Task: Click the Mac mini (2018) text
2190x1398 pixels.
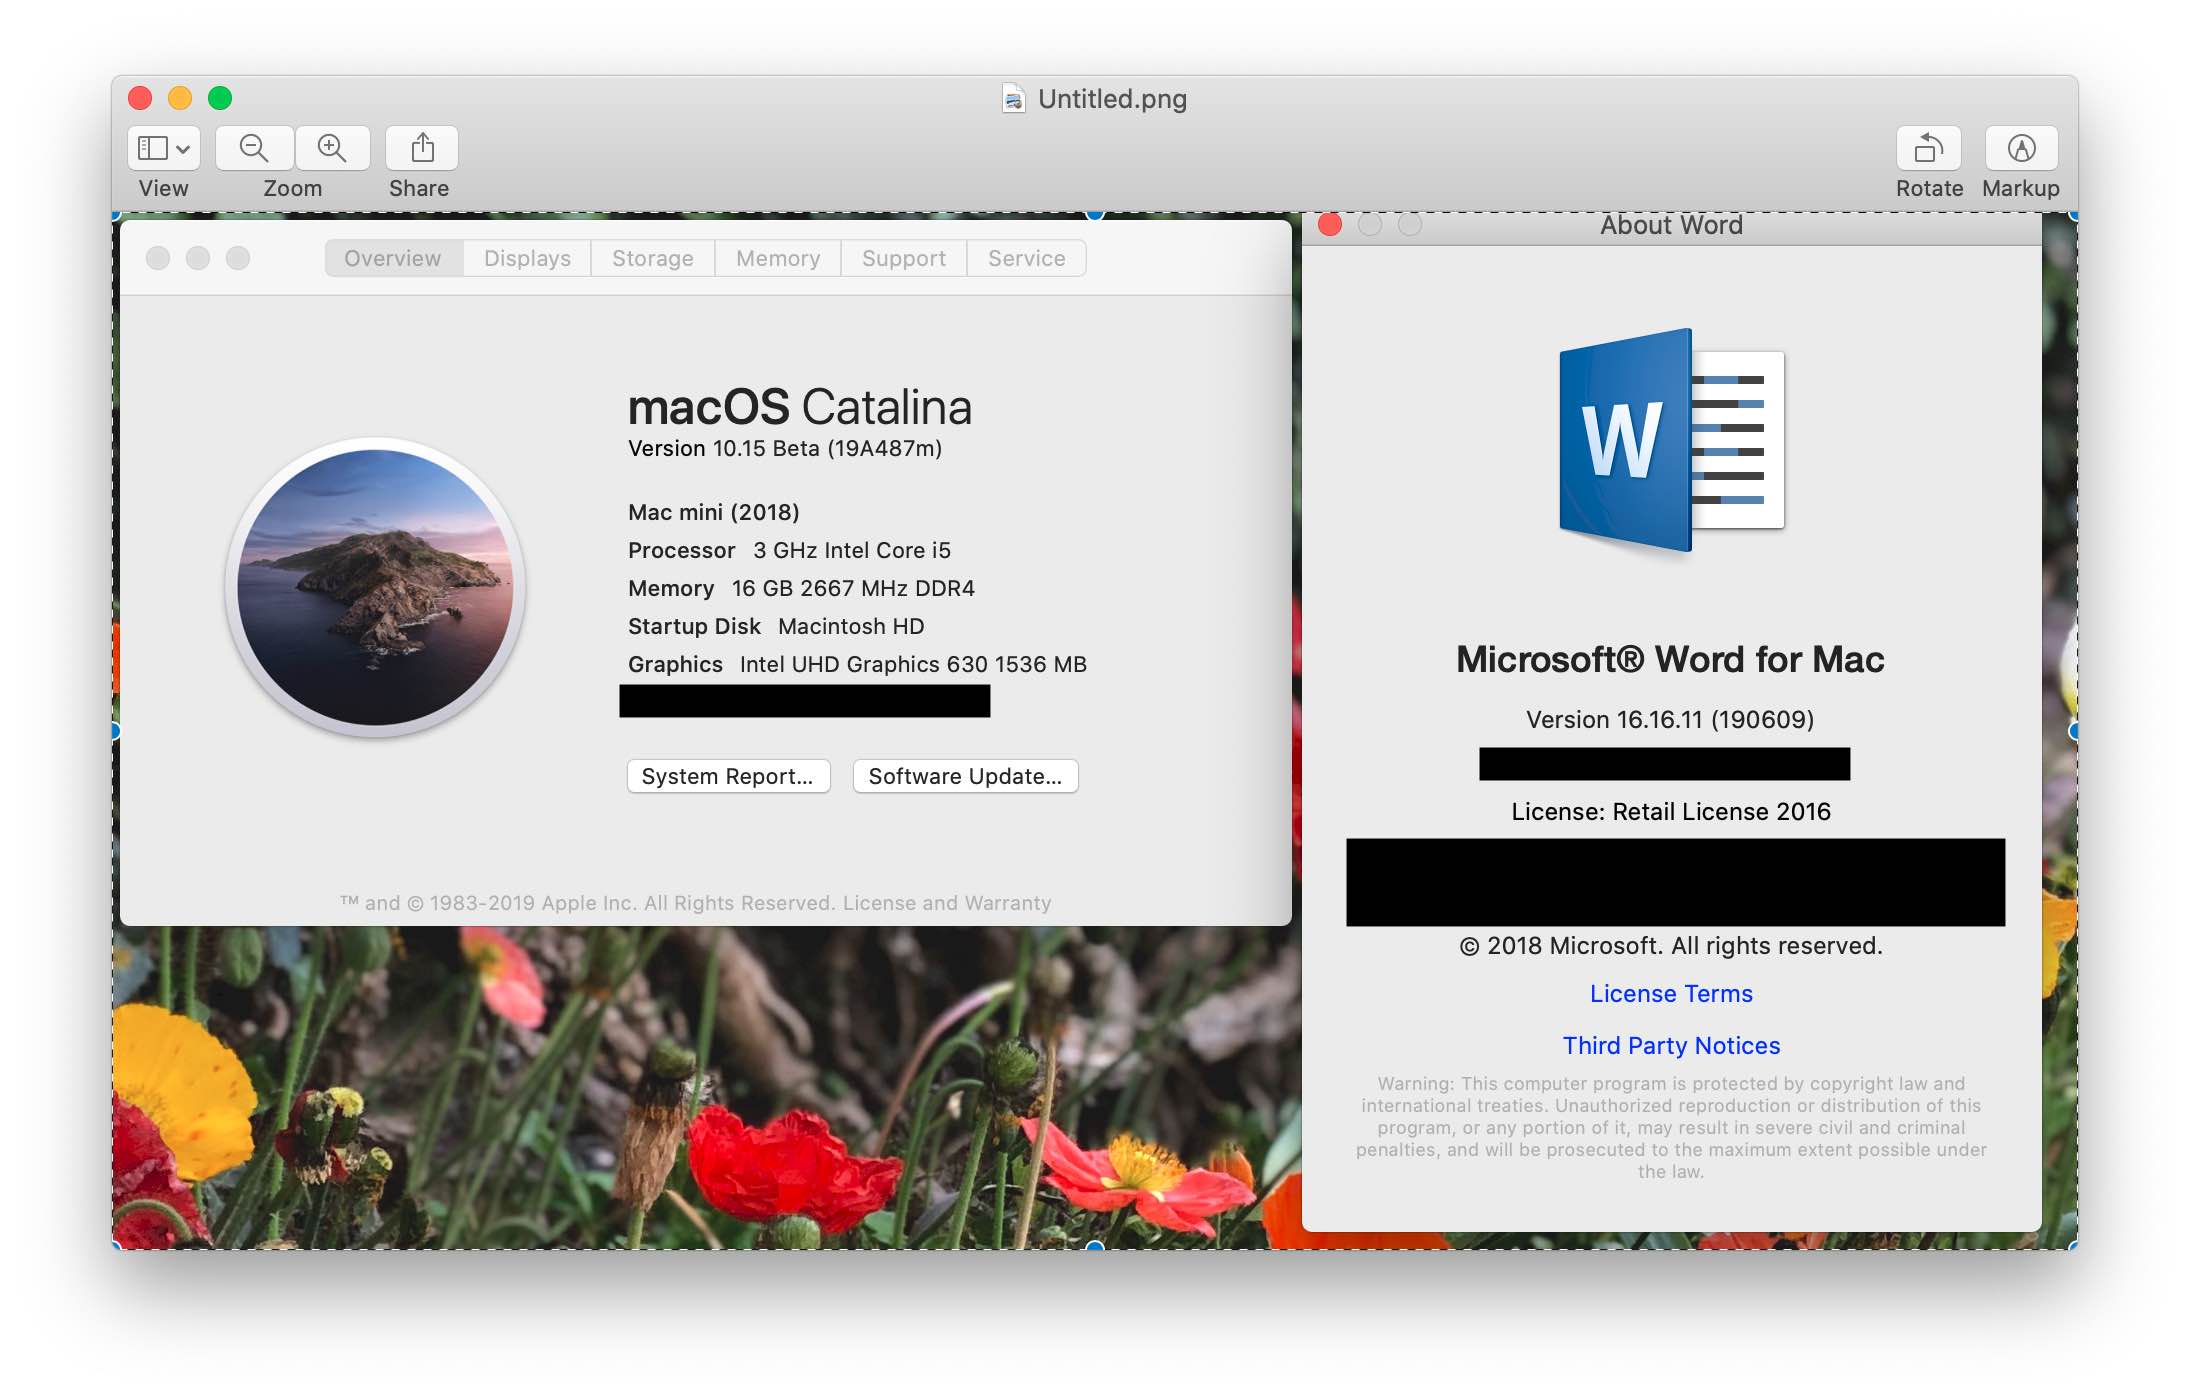Action: (714, 512)
